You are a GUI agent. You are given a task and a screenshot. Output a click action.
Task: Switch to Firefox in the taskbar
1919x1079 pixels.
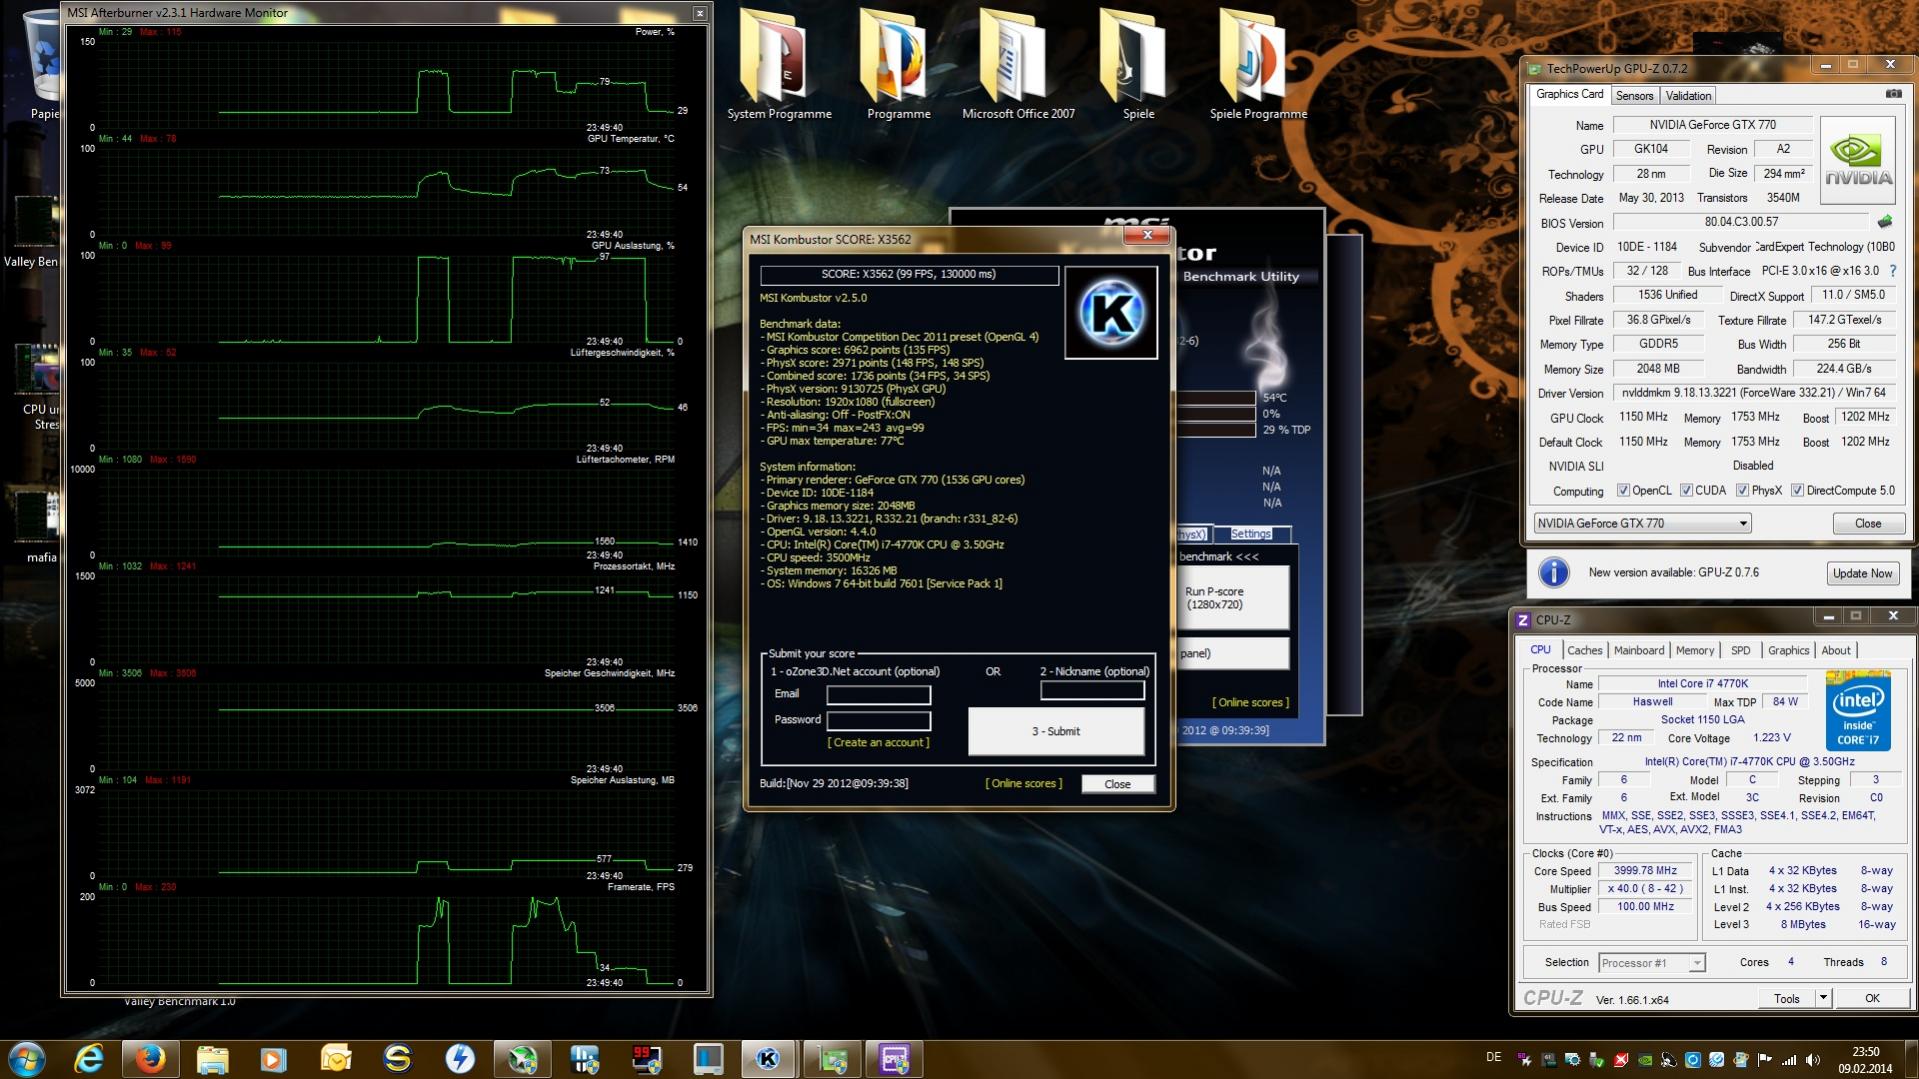pos(151,1059)
